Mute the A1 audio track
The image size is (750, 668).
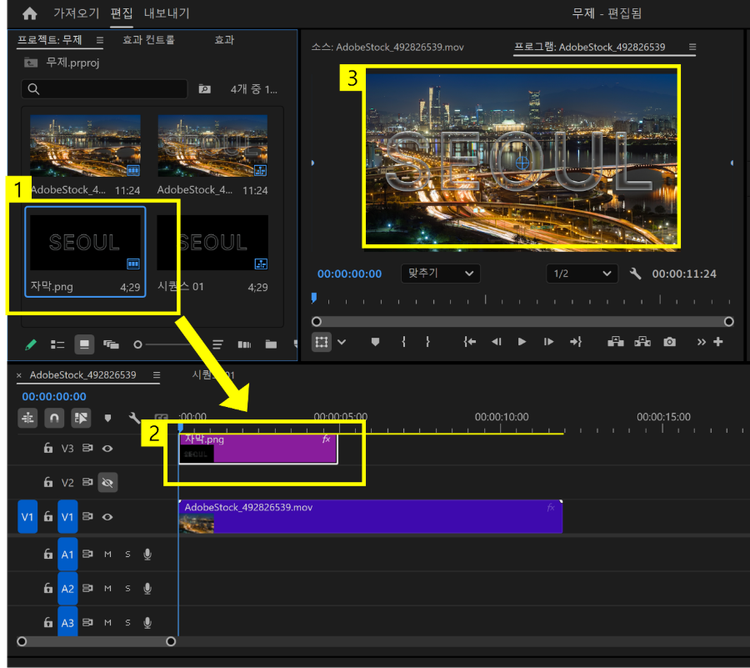coord(108,554)
